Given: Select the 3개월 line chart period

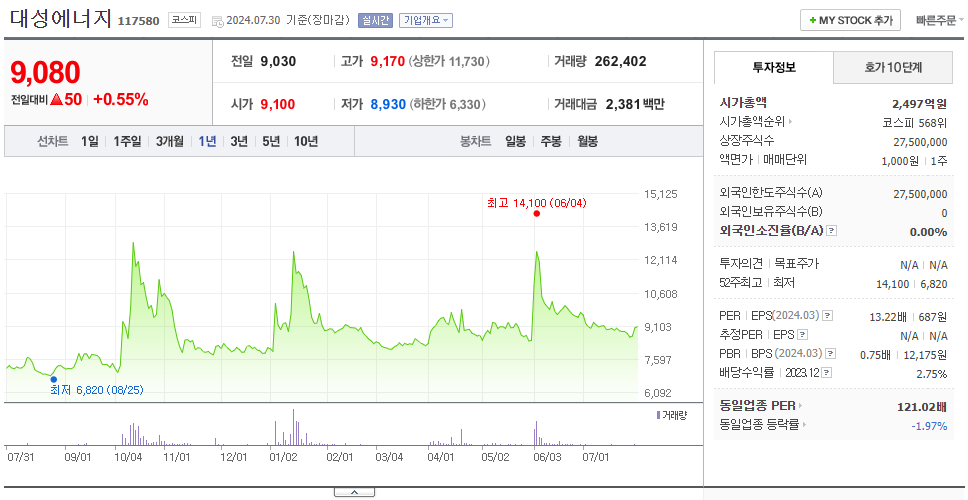Looking at the screenshot, I should pos(170,141).
